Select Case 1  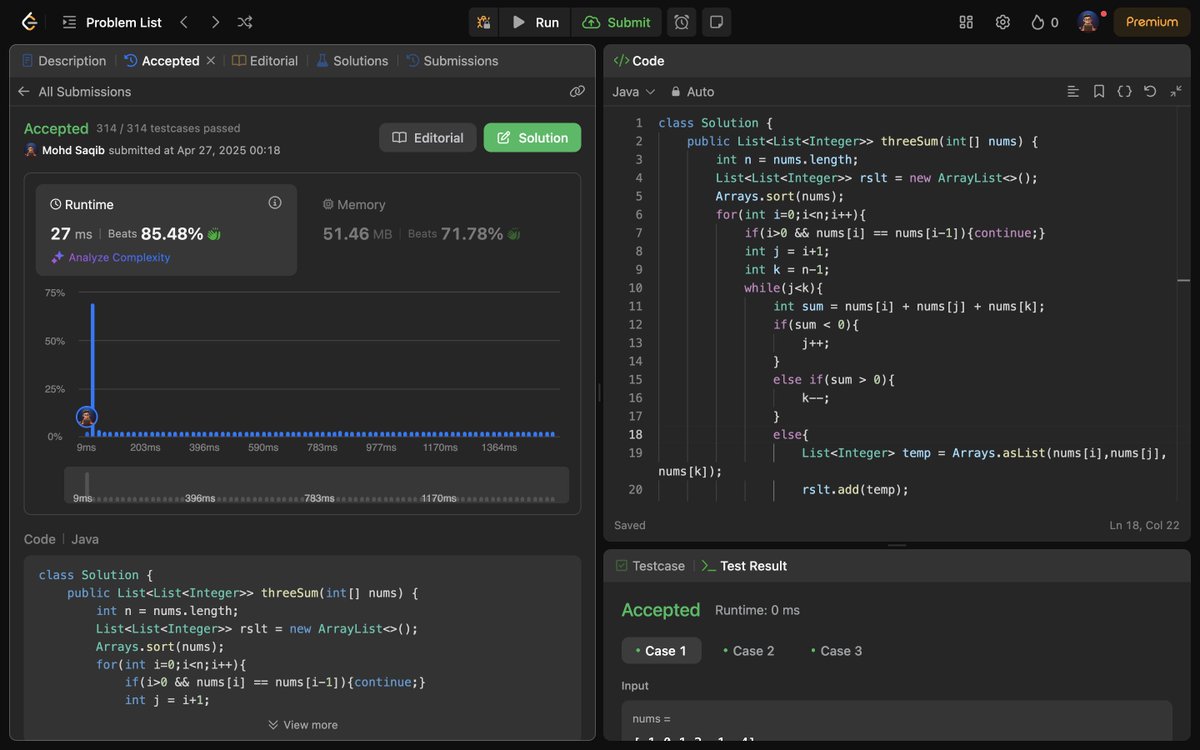coord(661,651)
